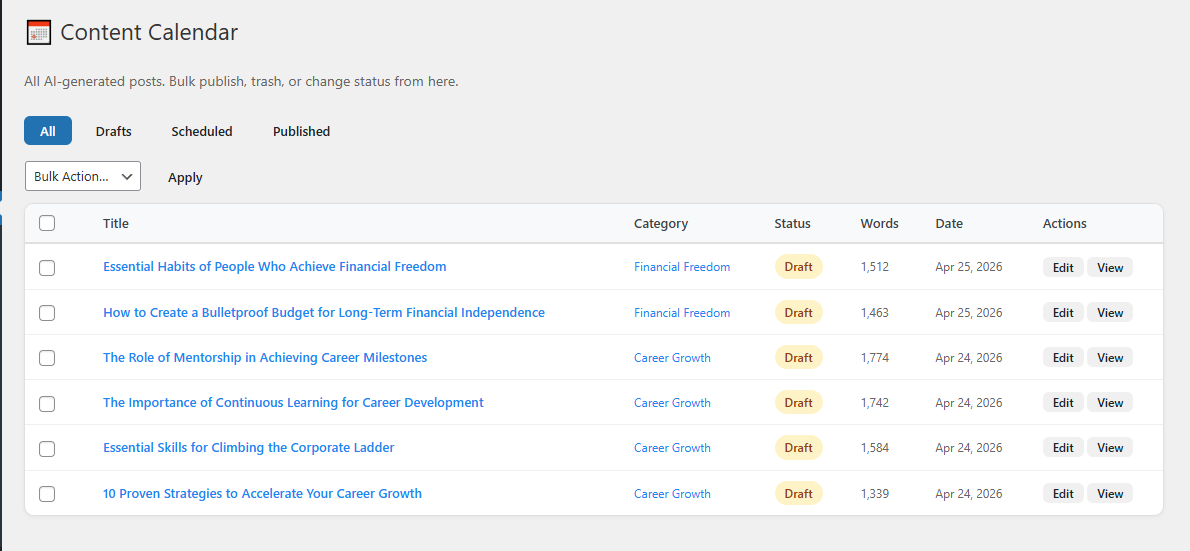
Task: Open Importance of Continuous Learning post title
Action: coord(293,402)
